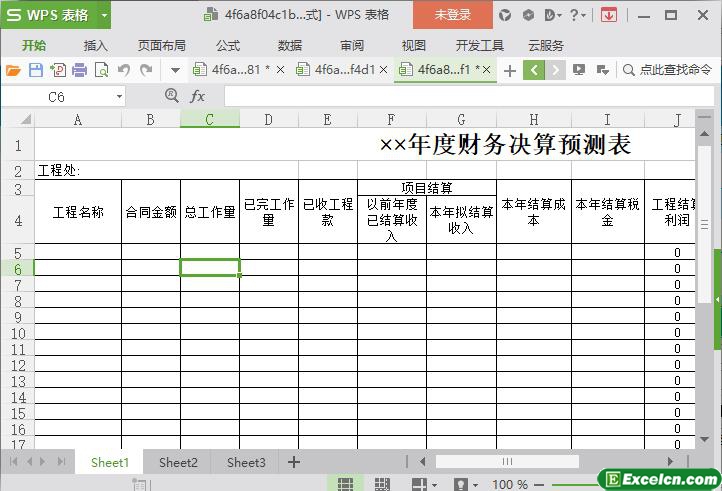722x491 pixels.
Task: Open the 页面布局 ribbon tab
Action: coord(162,46)
